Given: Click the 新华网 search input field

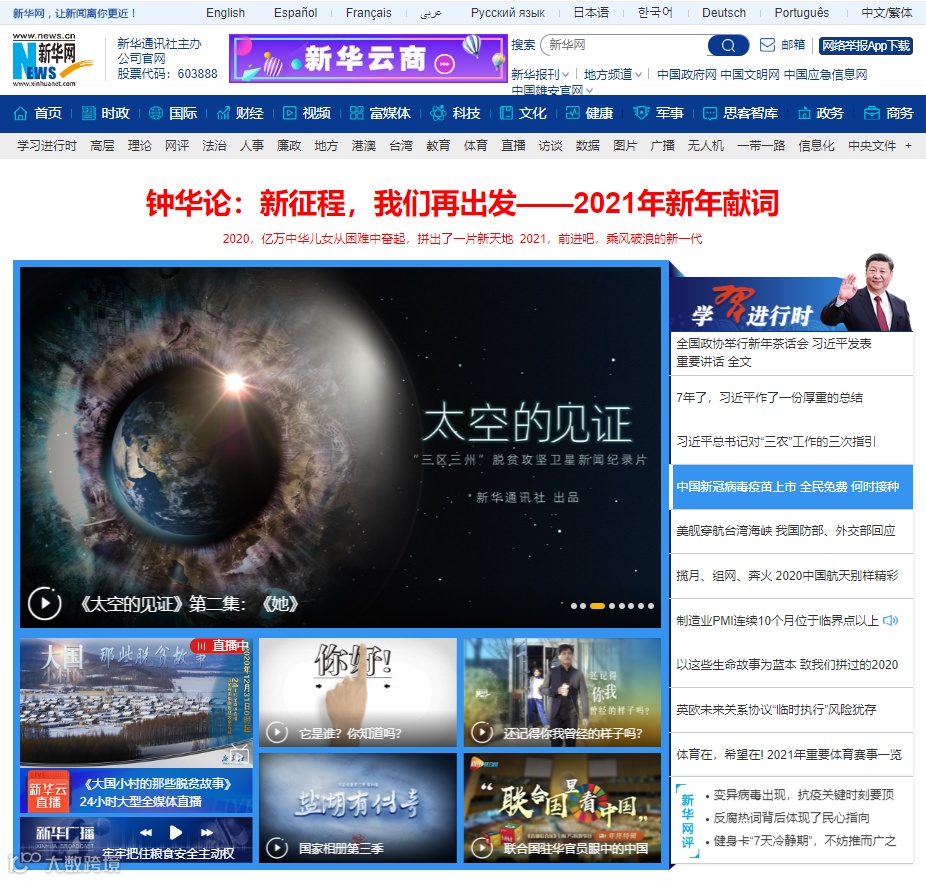Looking at the screenshot, I should click(x=625, y=45).
